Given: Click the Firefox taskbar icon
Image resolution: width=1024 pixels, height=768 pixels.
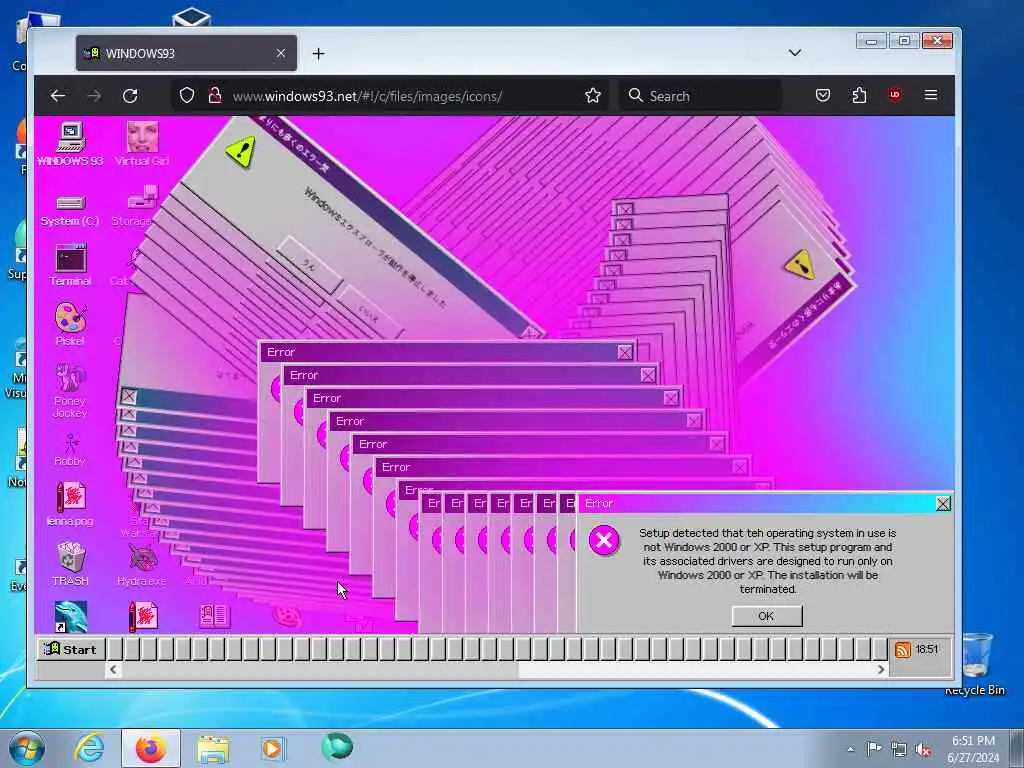Looking at the screenshot, I should coord(150,748).
